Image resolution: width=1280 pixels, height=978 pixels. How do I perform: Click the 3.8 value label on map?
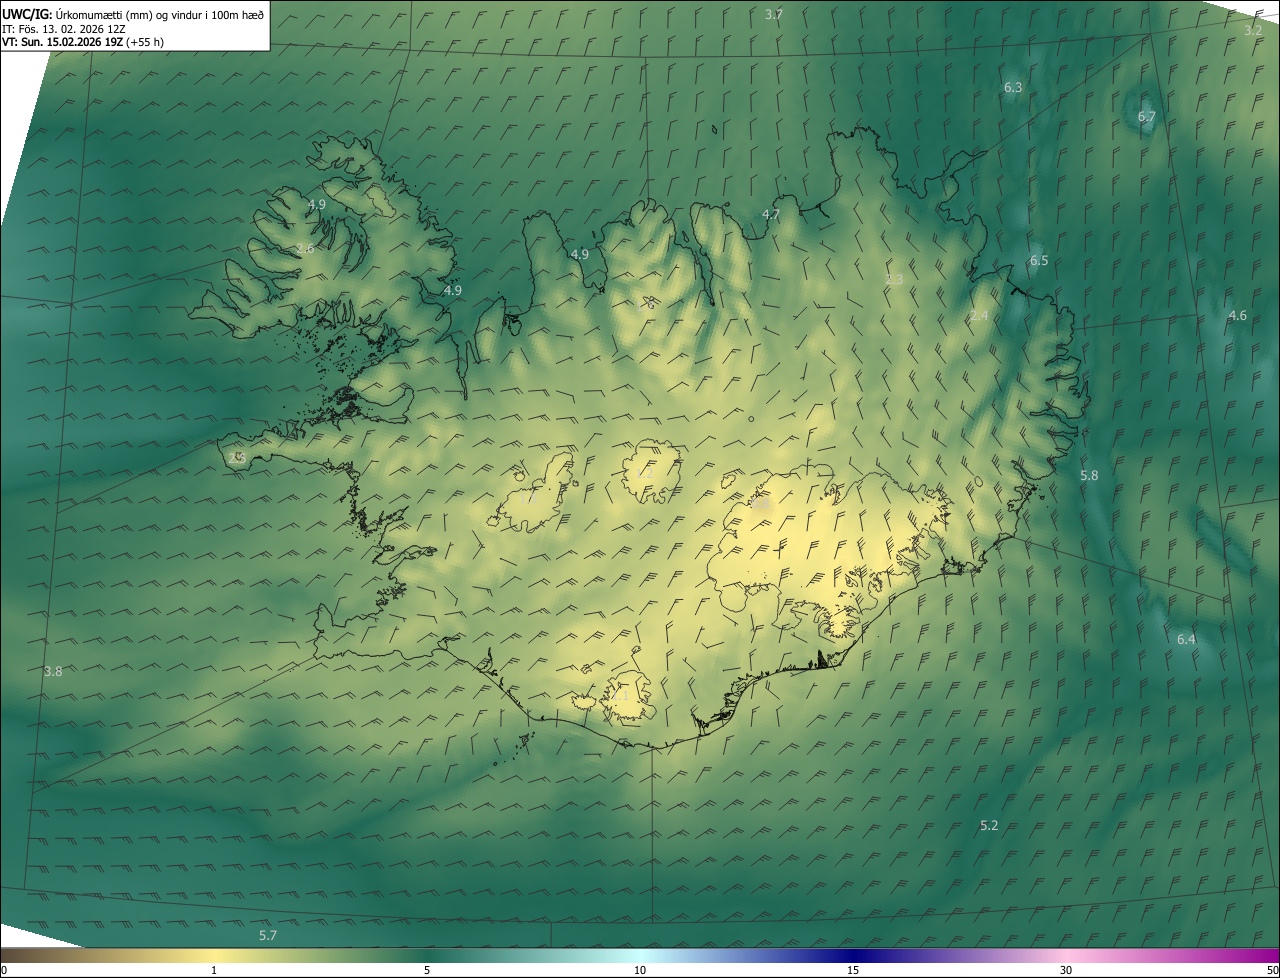point(53,671)
